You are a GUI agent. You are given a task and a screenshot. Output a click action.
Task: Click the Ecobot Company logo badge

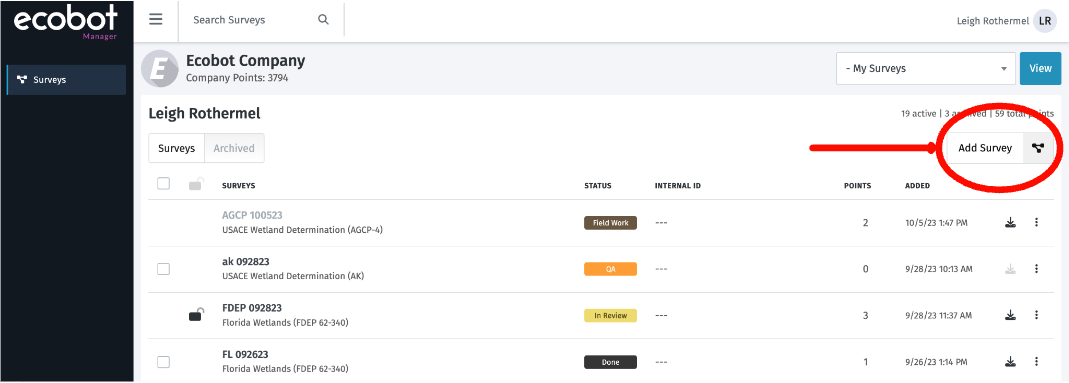159,69
